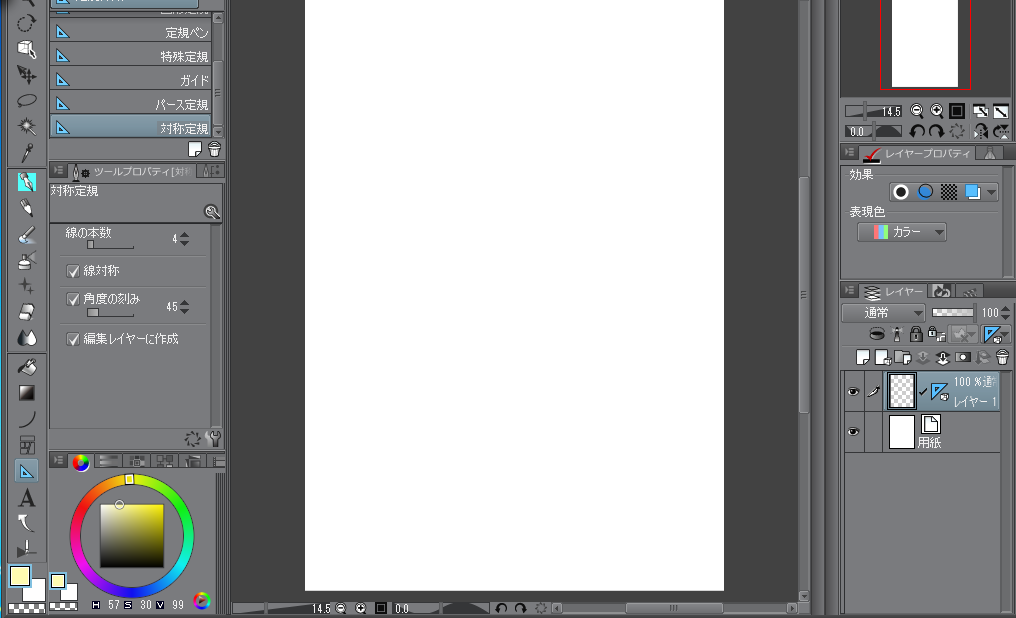
Task: Switch to the color slider tab
Action: [x=108, y=461]
